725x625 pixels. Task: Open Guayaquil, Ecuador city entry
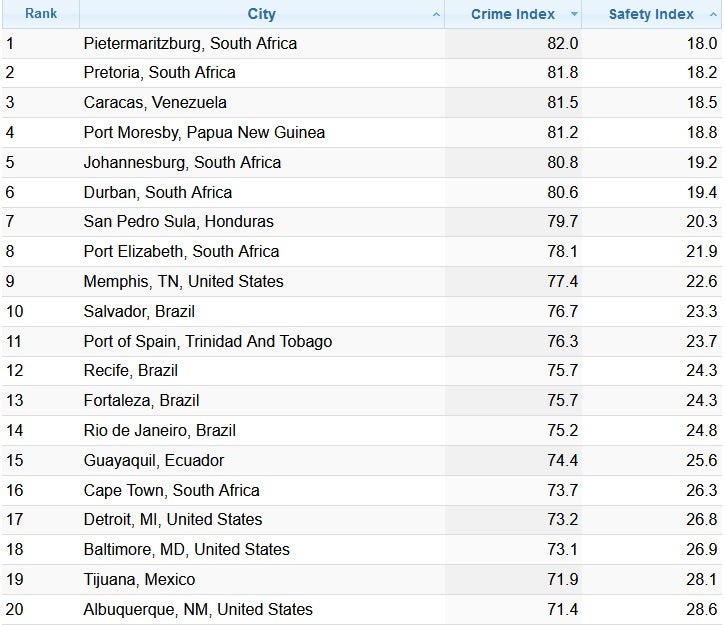tap(153, 460)
